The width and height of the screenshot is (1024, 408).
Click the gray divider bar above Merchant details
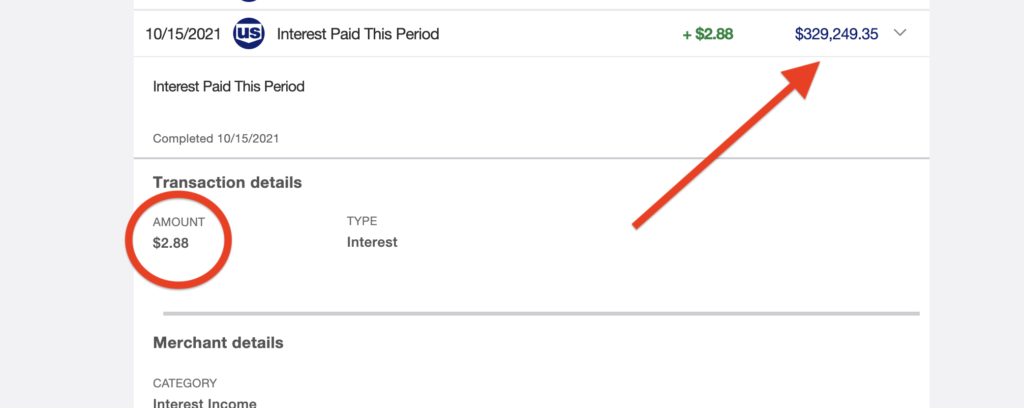540,314
